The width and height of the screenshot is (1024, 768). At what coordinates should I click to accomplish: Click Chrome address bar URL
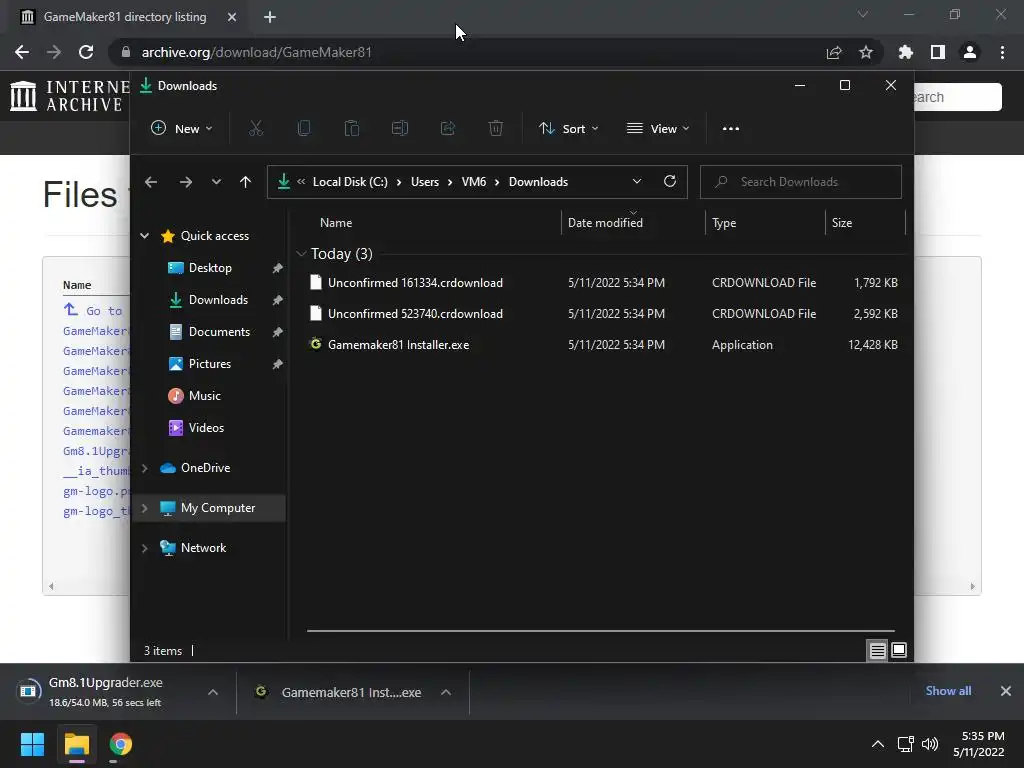click(x=257, y=52)
